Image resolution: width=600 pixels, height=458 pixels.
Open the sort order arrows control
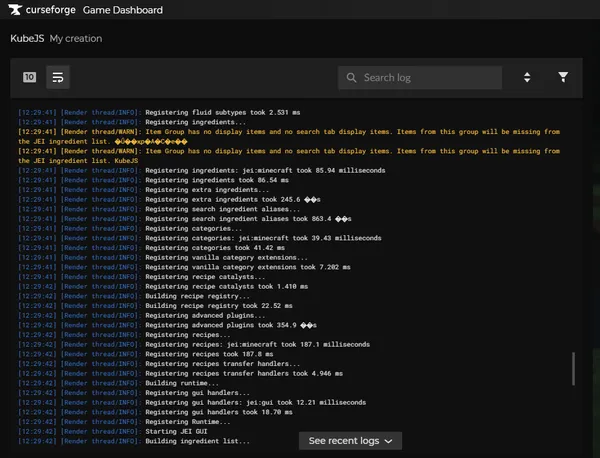coord(527,77)
